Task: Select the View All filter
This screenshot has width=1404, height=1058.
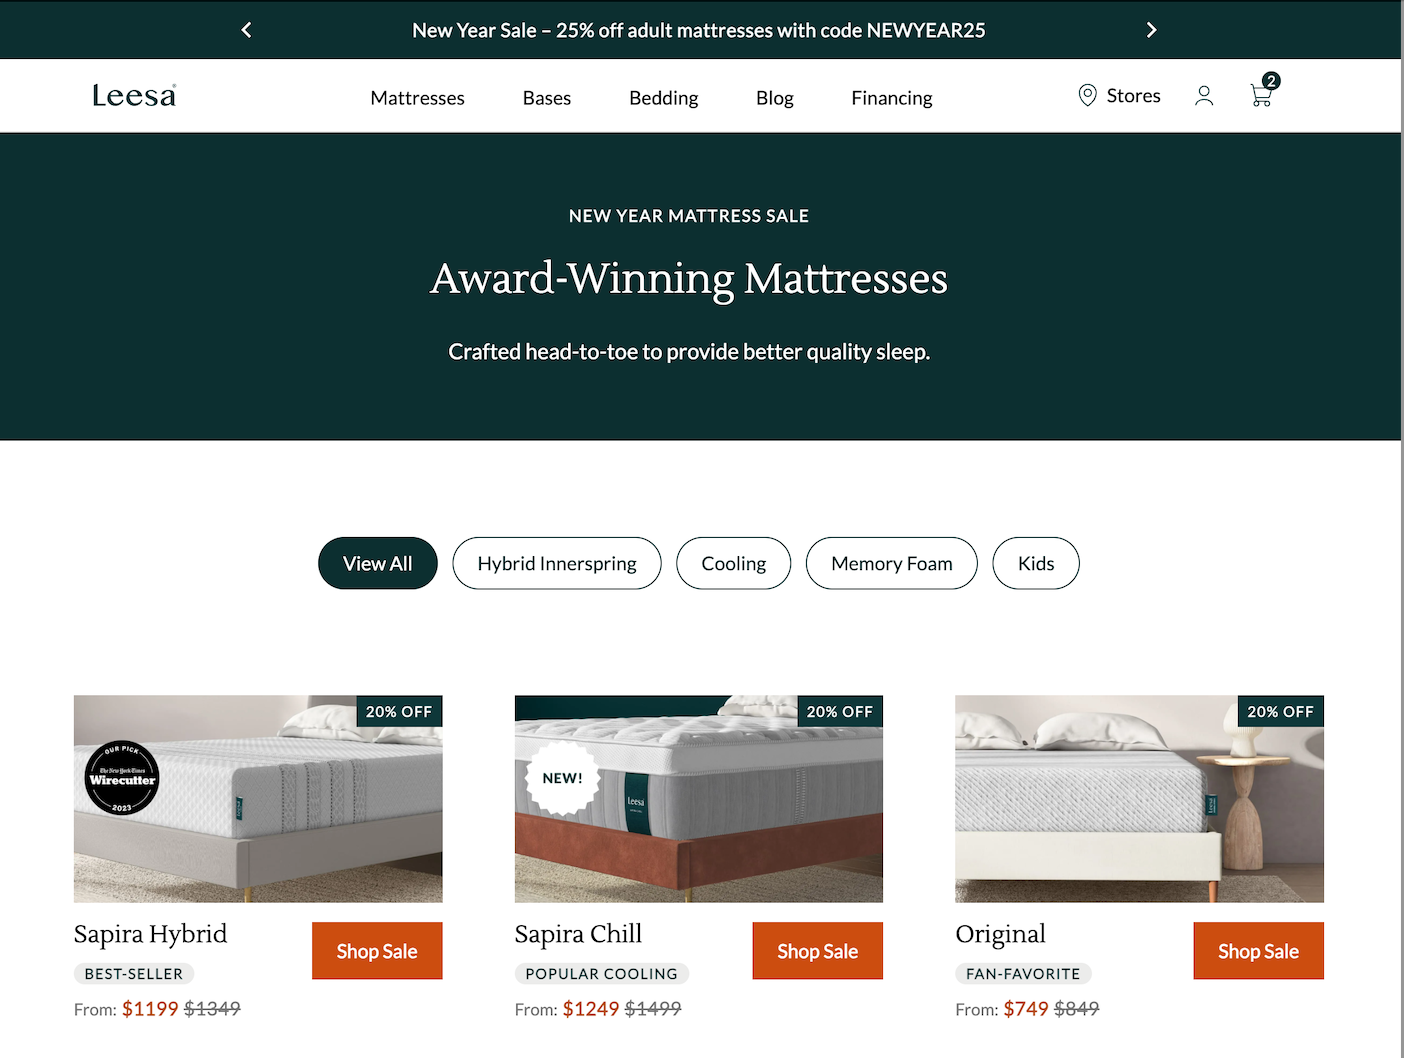Action: pos(378,563)
